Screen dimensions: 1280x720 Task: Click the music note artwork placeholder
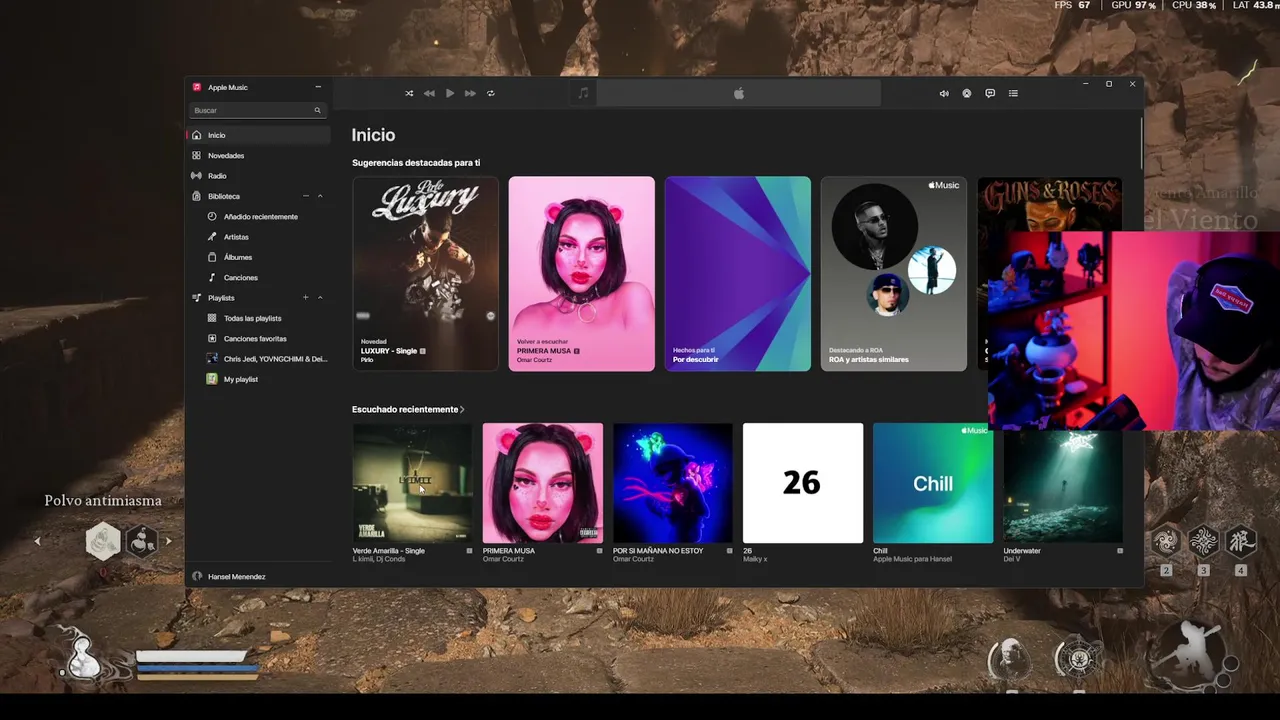584,93
